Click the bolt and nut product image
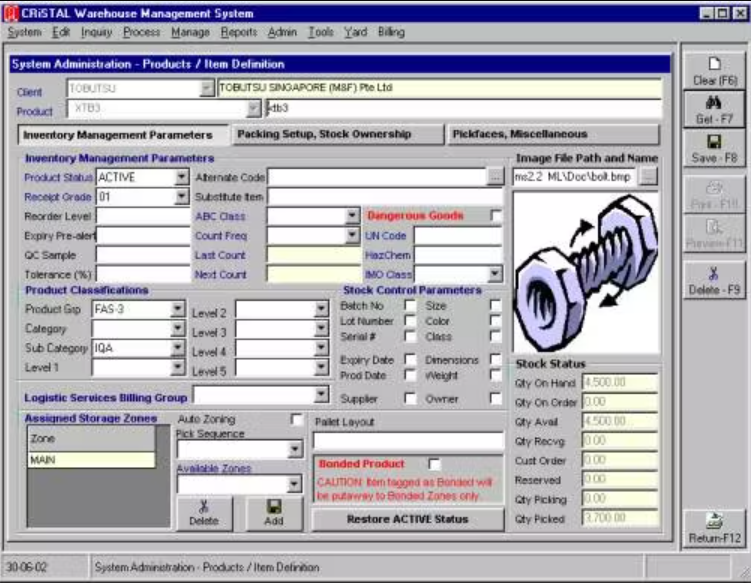751x583 pixels. tap(586, 273)
